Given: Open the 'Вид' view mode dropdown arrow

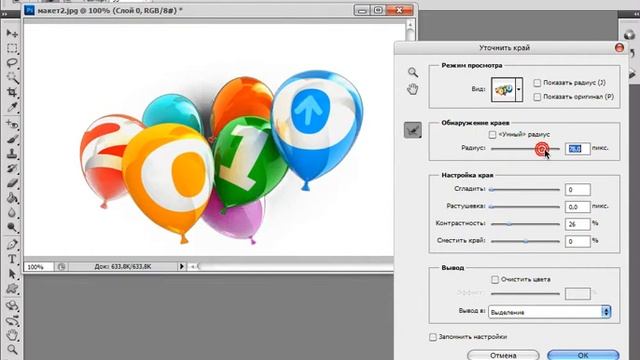Looking at the screenshot, I should [x=519, y=89].
